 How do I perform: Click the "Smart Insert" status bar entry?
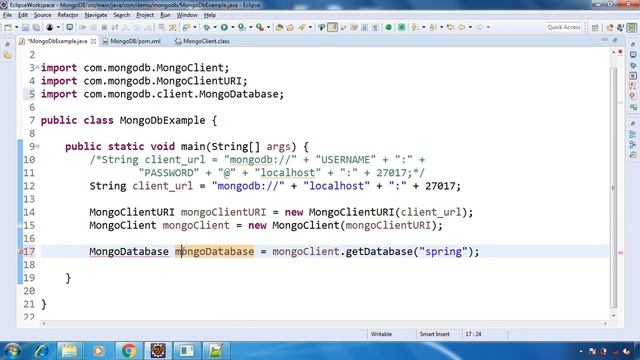pyautogui.click(x=434, y=334)
